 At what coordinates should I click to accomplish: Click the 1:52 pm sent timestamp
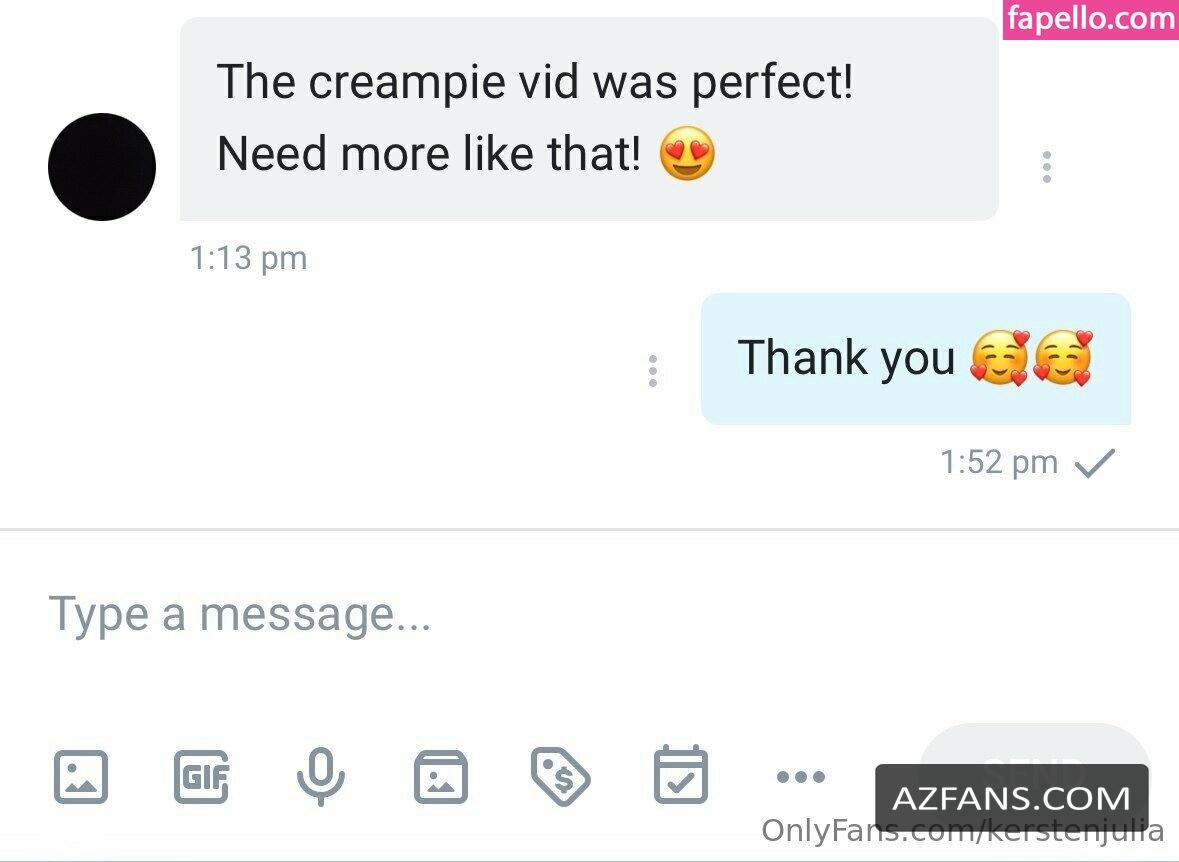point(999,462)
